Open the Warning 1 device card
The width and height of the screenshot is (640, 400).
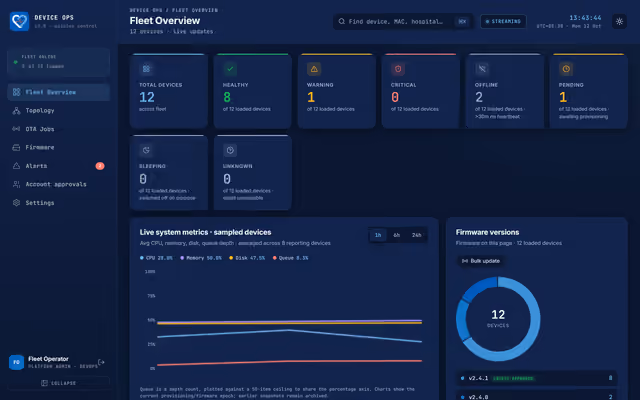(x=337, y=91)
